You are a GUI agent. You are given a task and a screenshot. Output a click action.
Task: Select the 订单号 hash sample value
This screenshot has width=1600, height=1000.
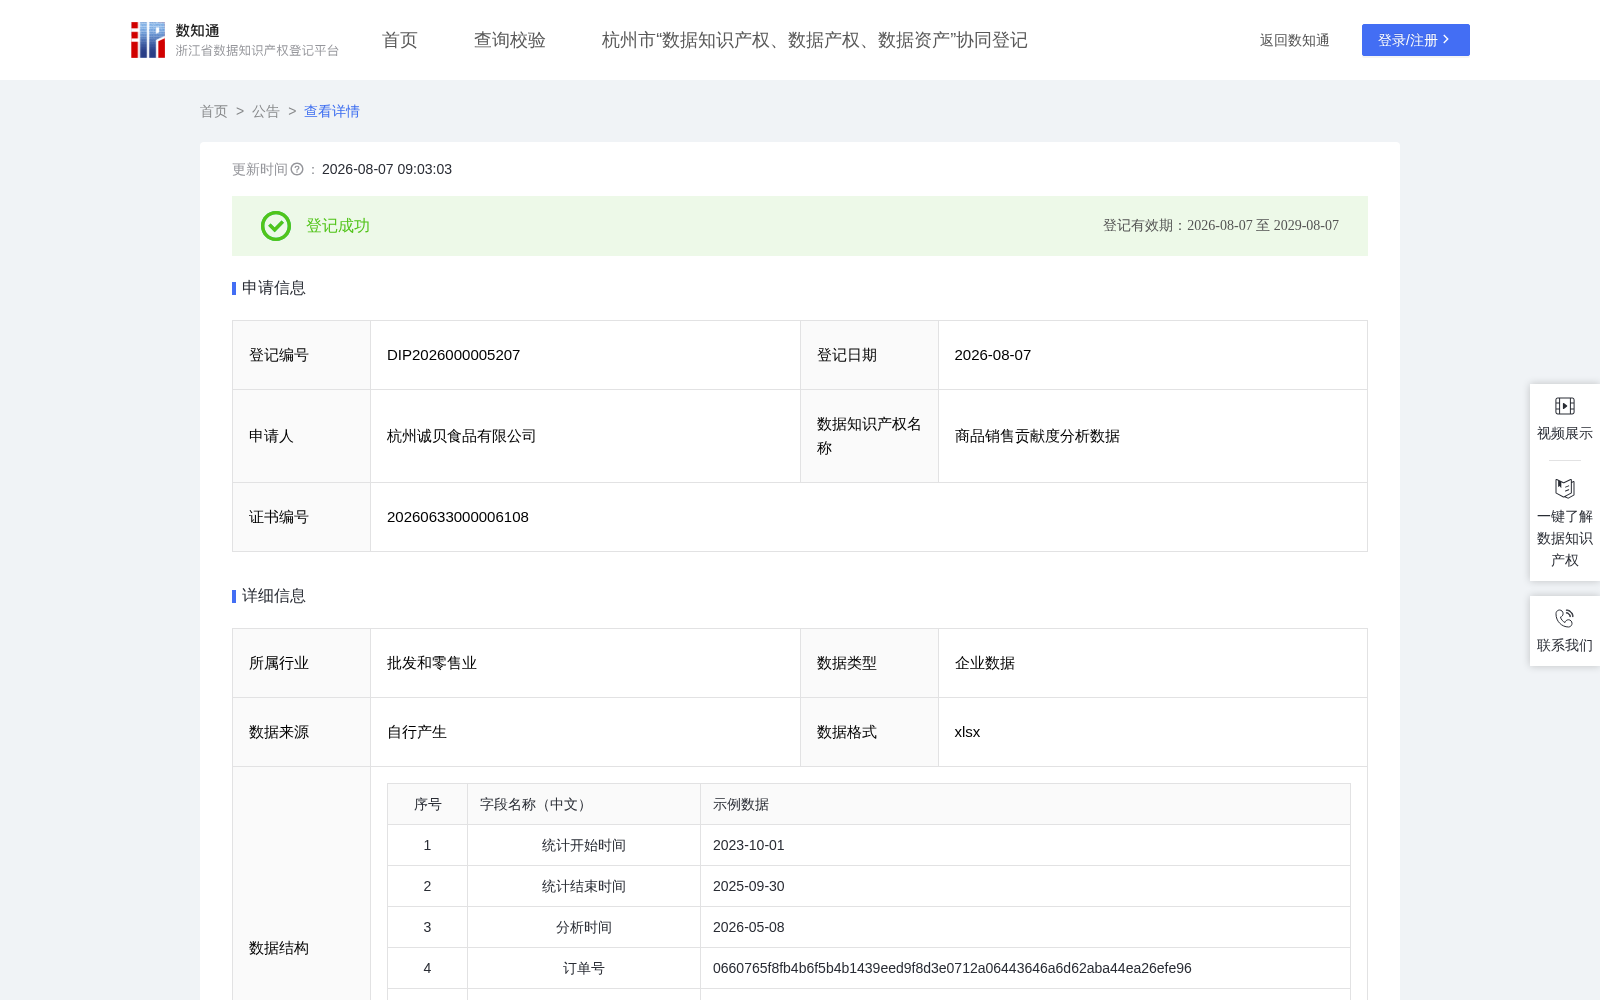[x=952, y=968]
